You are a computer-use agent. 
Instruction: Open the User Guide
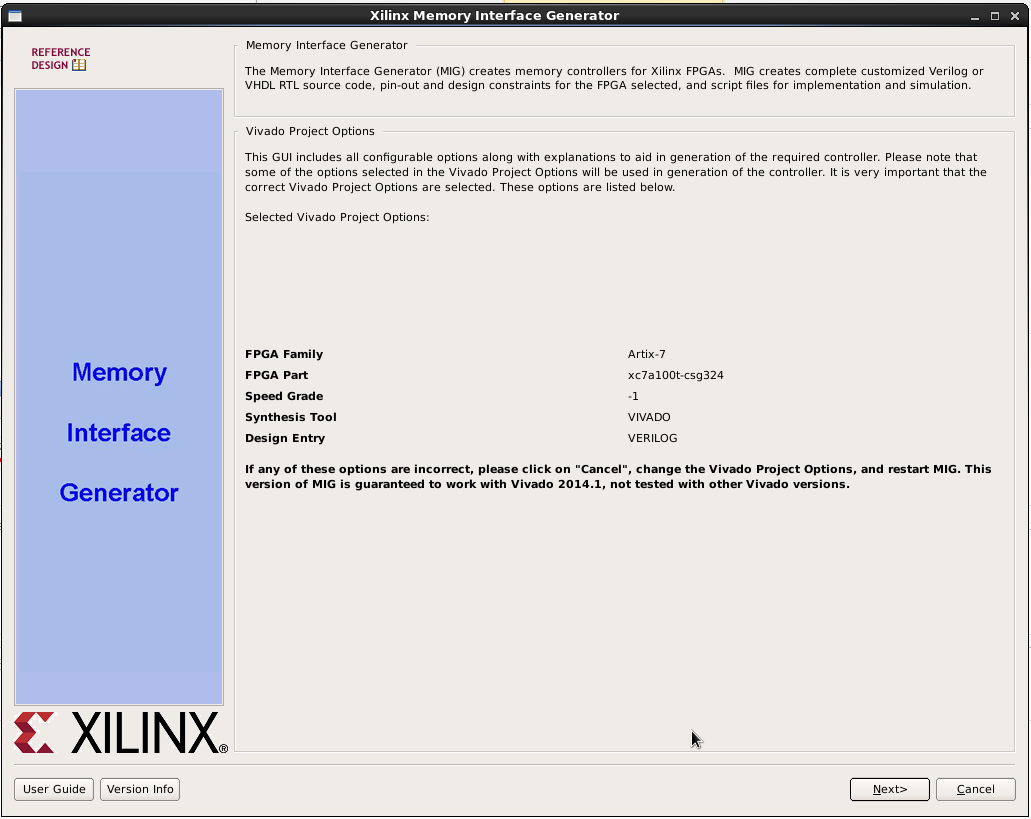[53, 789]
